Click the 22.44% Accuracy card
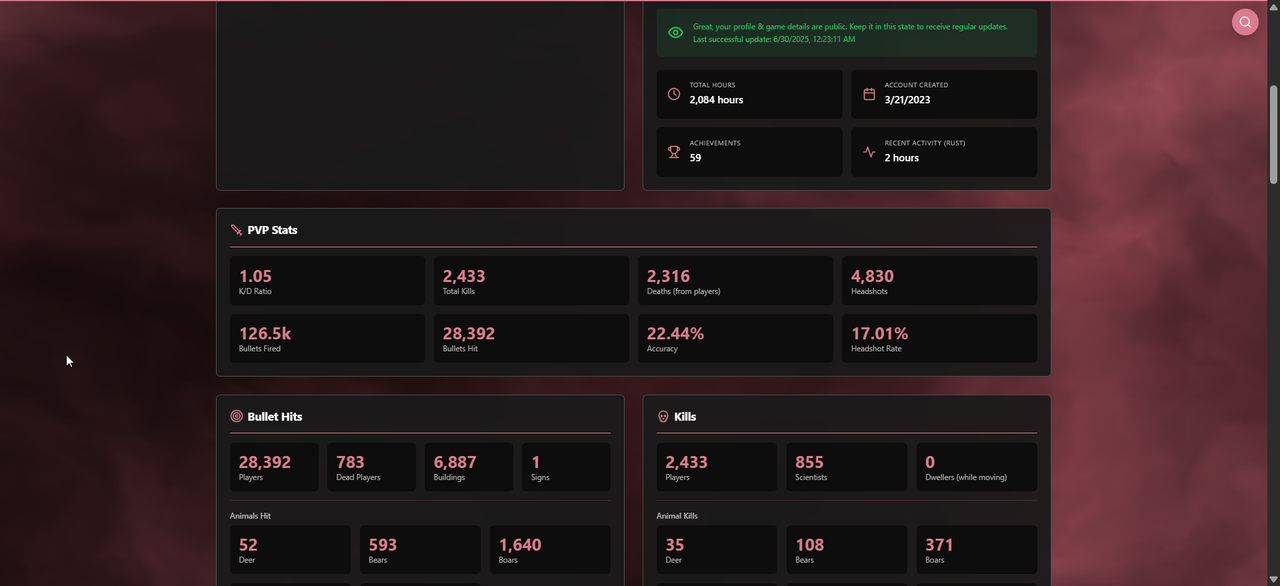The width and height of the screenshot is (1280, 586). tap(735, 338)
